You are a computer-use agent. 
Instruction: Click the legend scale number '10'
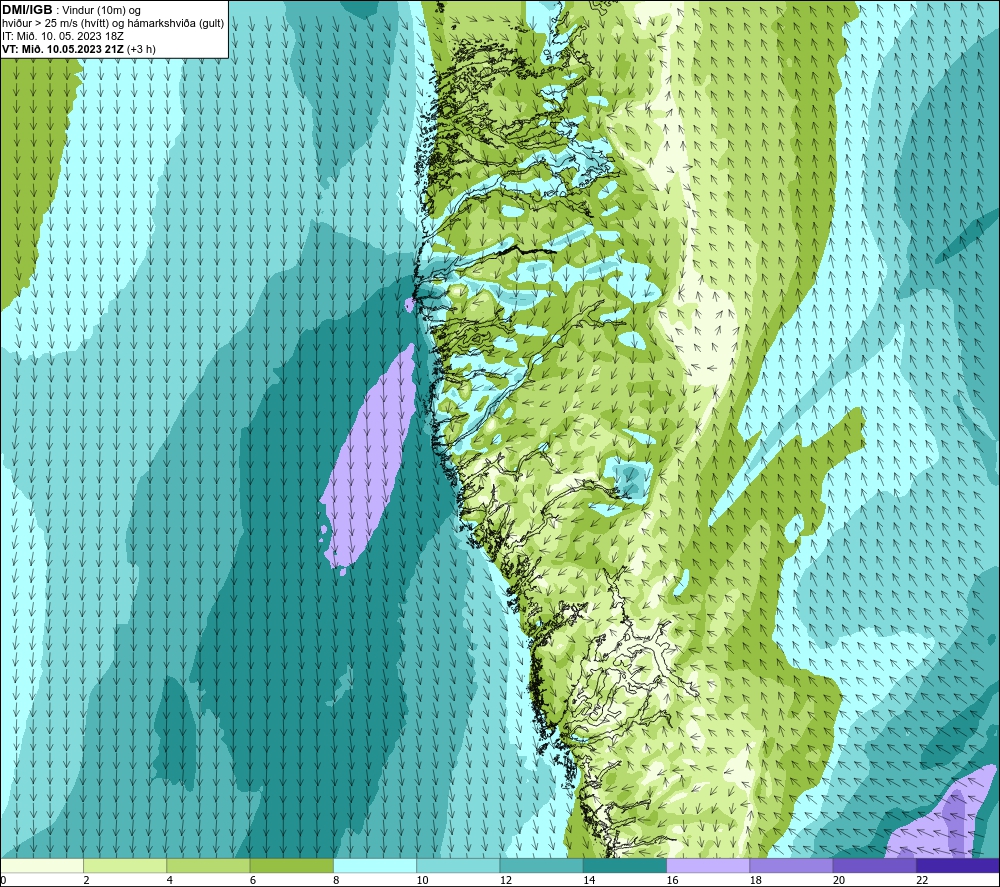422,880
